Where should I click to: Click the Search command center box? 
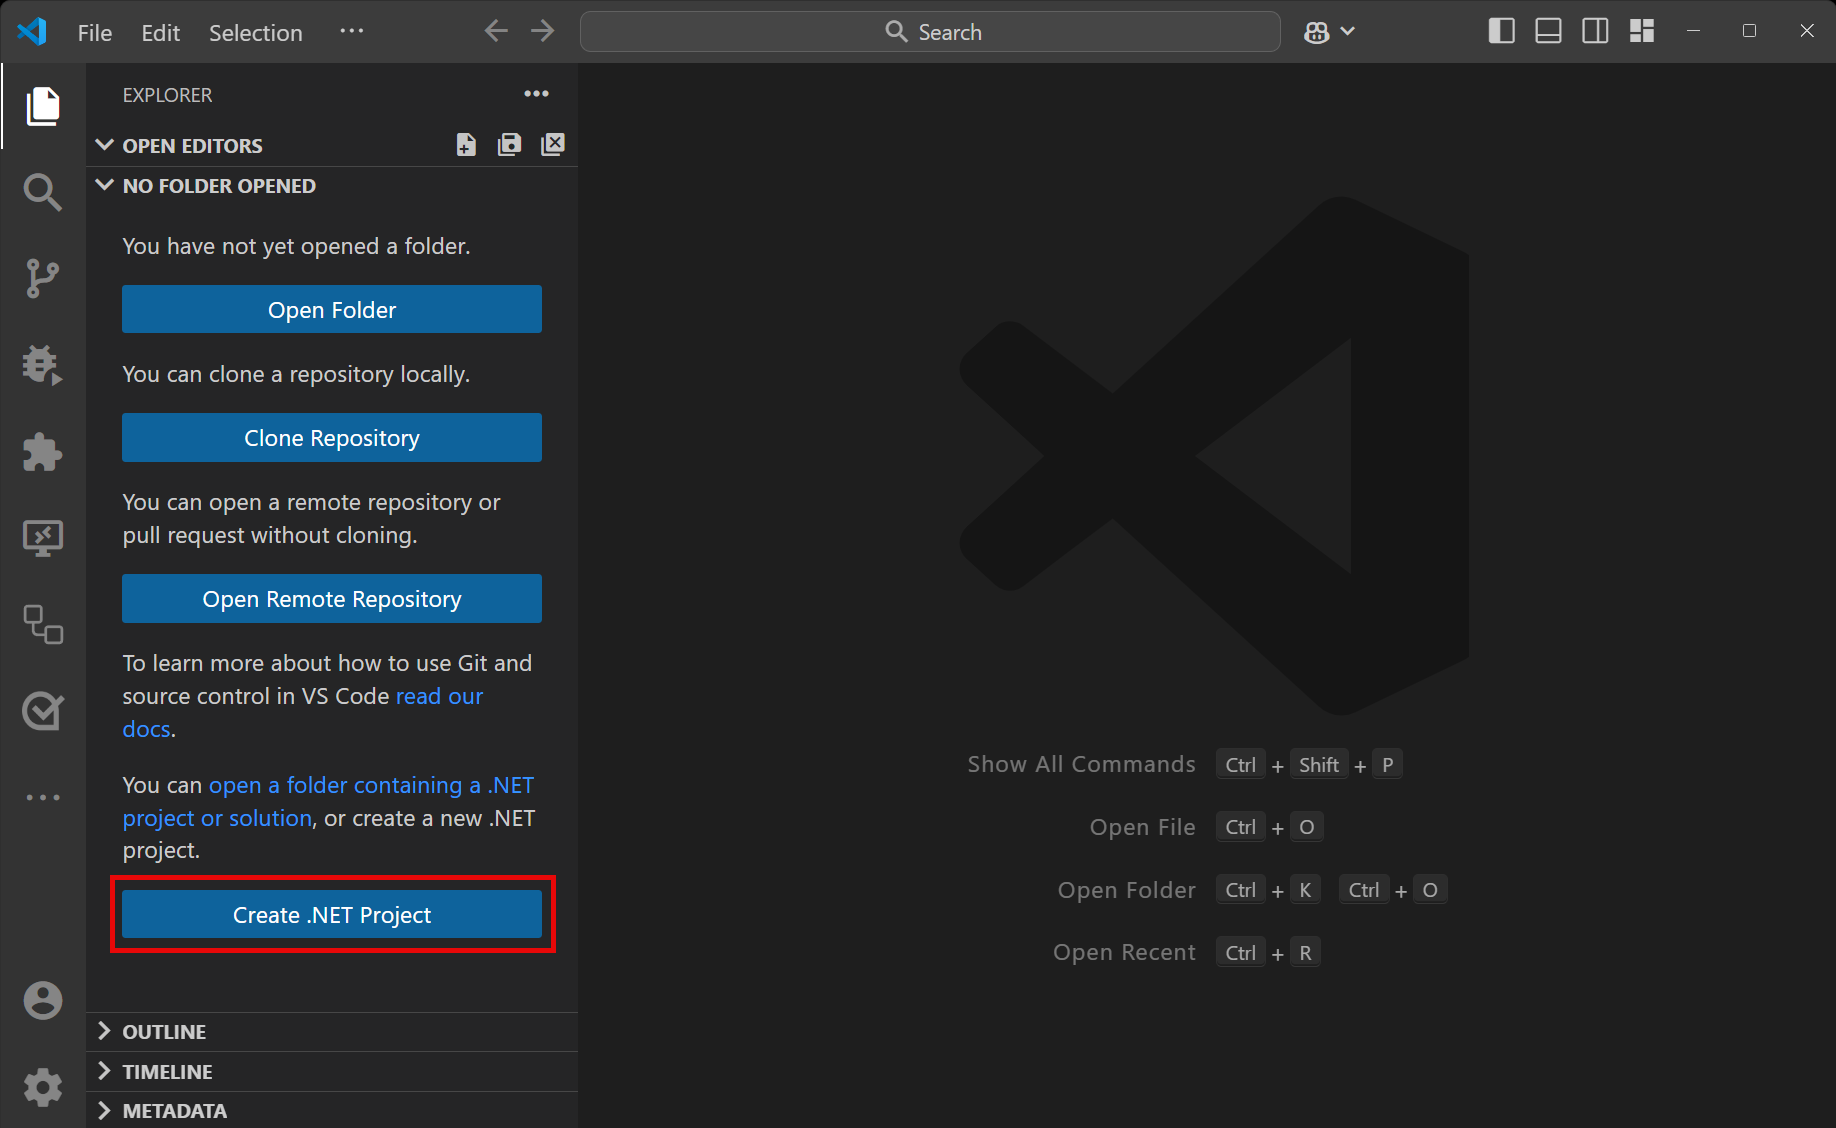(930, 32)
